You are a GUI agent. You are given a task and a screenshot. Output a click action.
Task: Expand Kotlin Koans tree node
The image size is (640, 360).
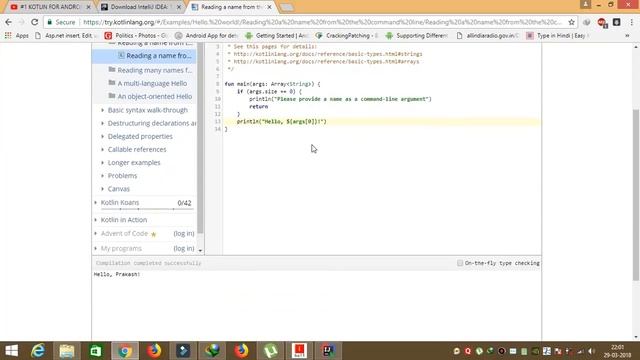tap(96, 202)
